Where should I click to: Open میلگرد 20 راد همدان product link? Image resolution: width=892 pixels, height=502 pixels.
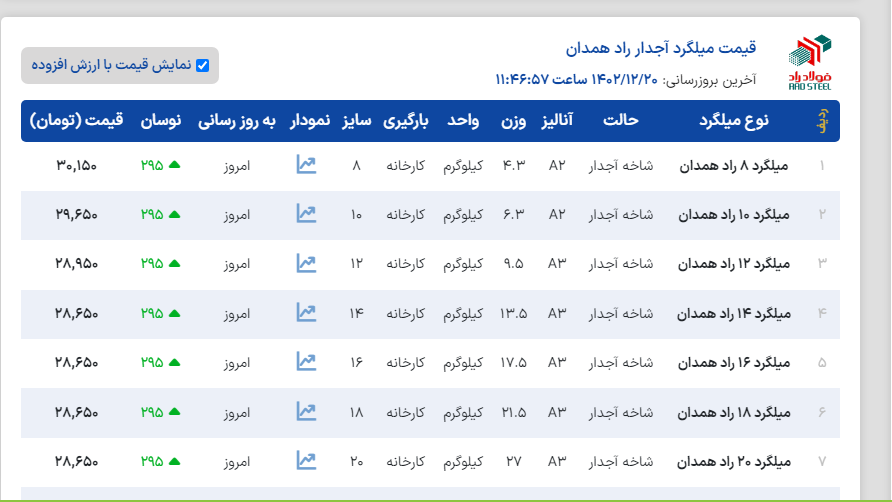(734, 461)
